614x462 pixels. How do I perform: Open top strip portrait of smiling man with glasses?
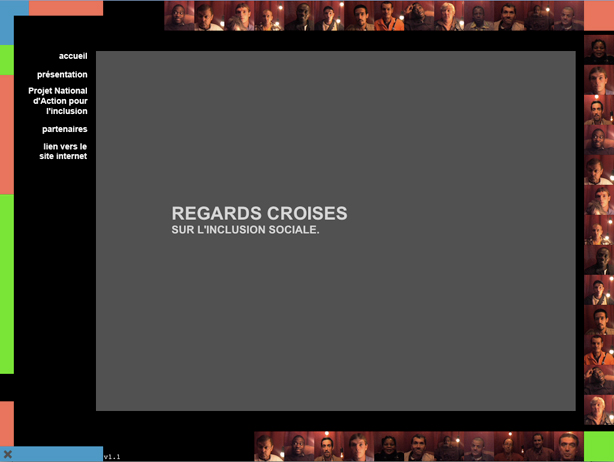(179, 16)
